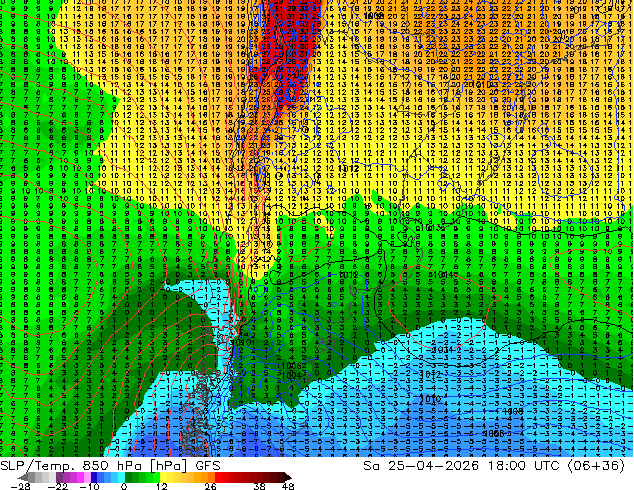The height and width of the screenshot is (490, 634).
Task: Click the "Sa 25-04-2026 18:00 UTC" forecast date
Action: pos(463,466)
